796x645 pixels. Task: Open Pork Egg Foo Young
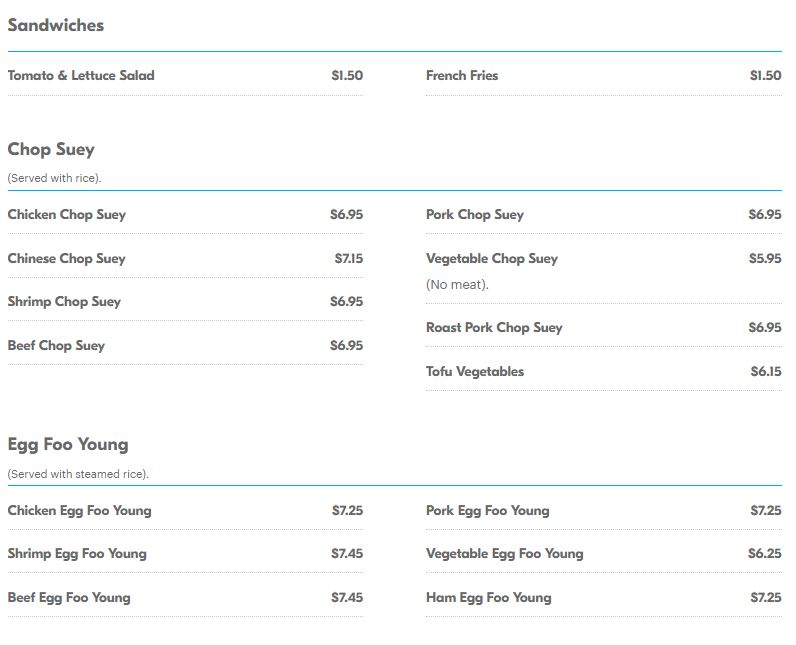tap(488, 511)
